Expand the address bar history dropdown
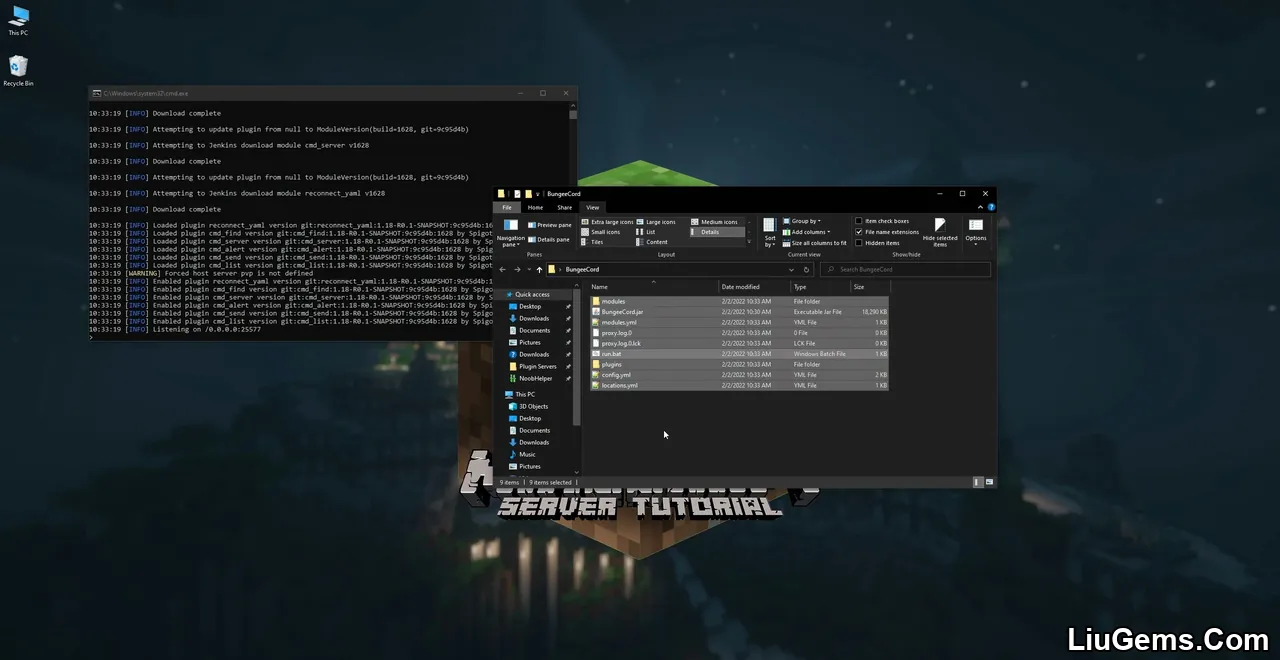 click(x=791, y=269)
